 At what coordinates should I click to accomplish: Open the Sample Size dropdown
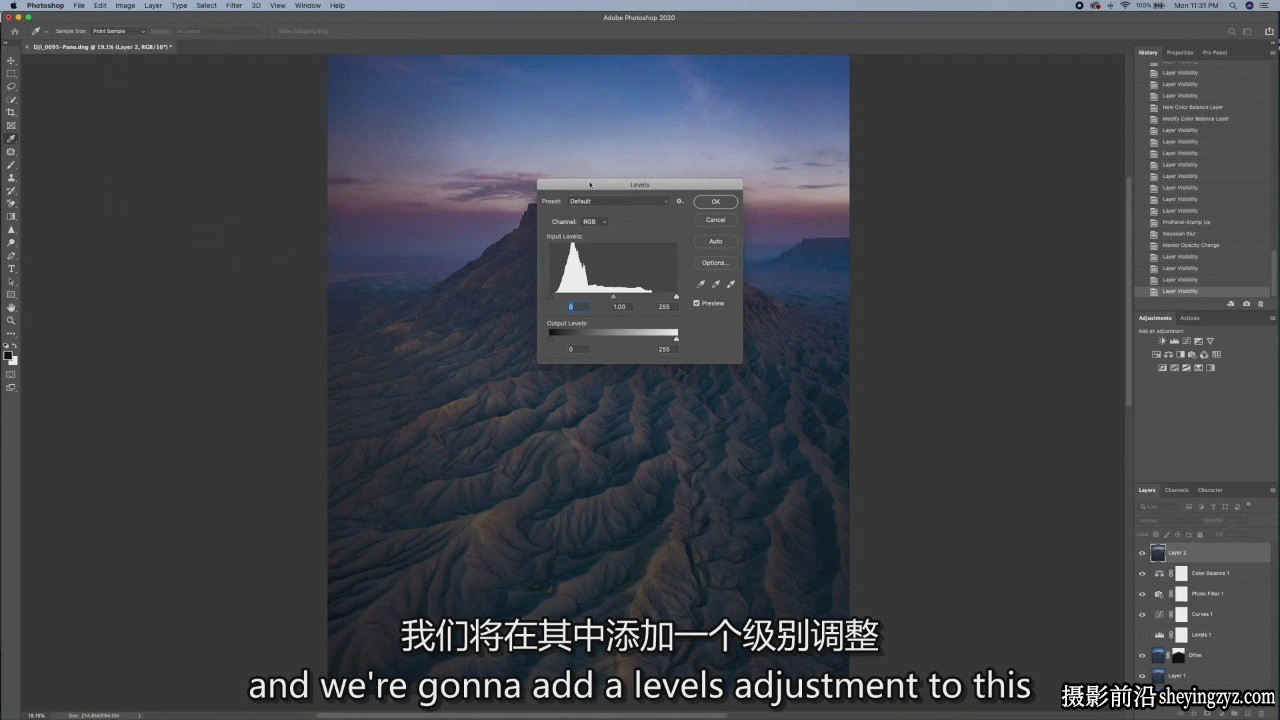118,31
